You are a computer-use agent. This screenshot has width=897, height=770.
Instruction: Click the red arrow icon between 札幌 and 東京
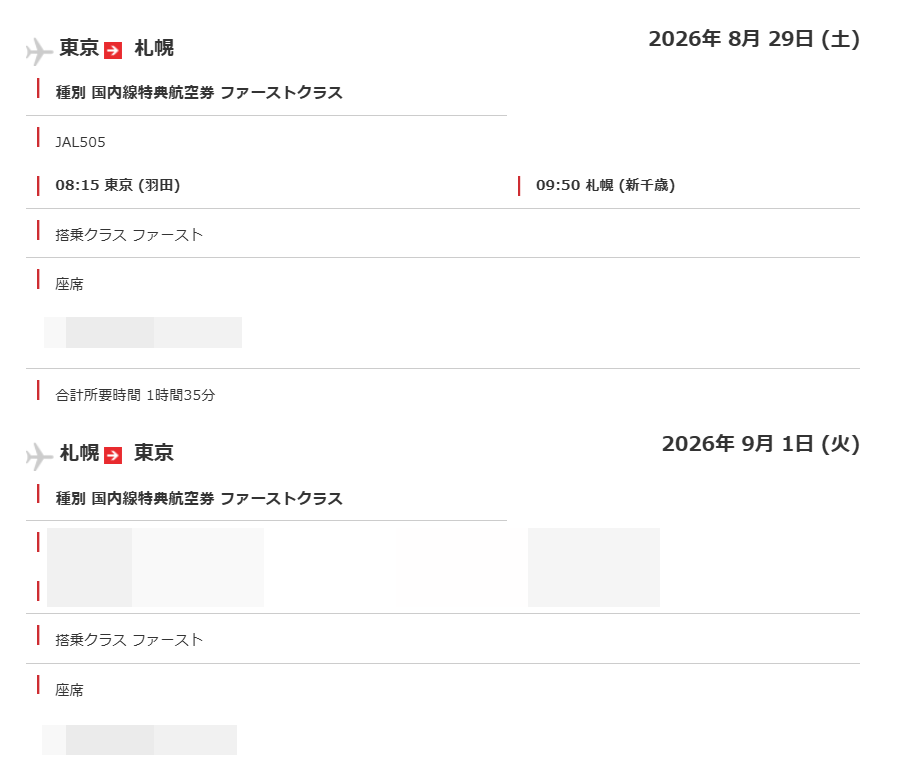click(x=113, y=455)
